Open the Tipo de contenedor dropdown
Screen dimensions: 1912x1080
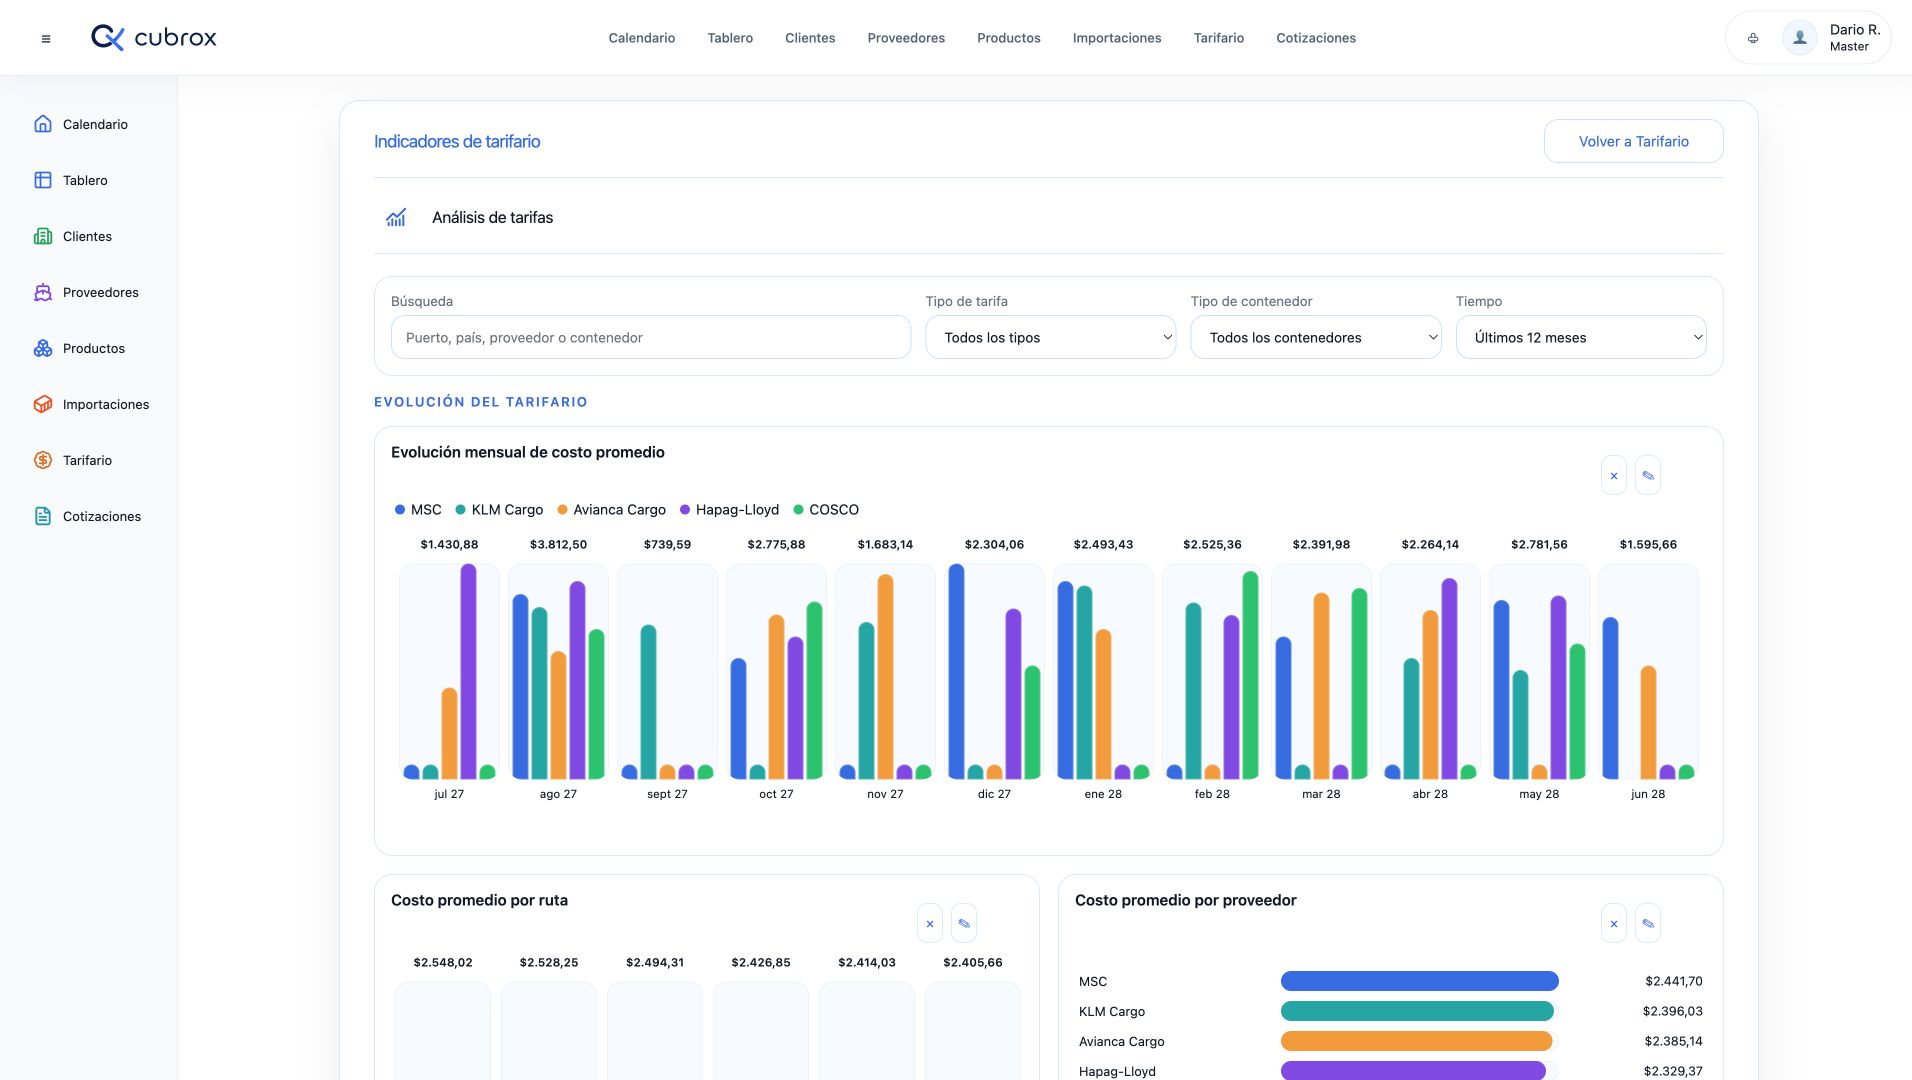(x=1316, y=337)
